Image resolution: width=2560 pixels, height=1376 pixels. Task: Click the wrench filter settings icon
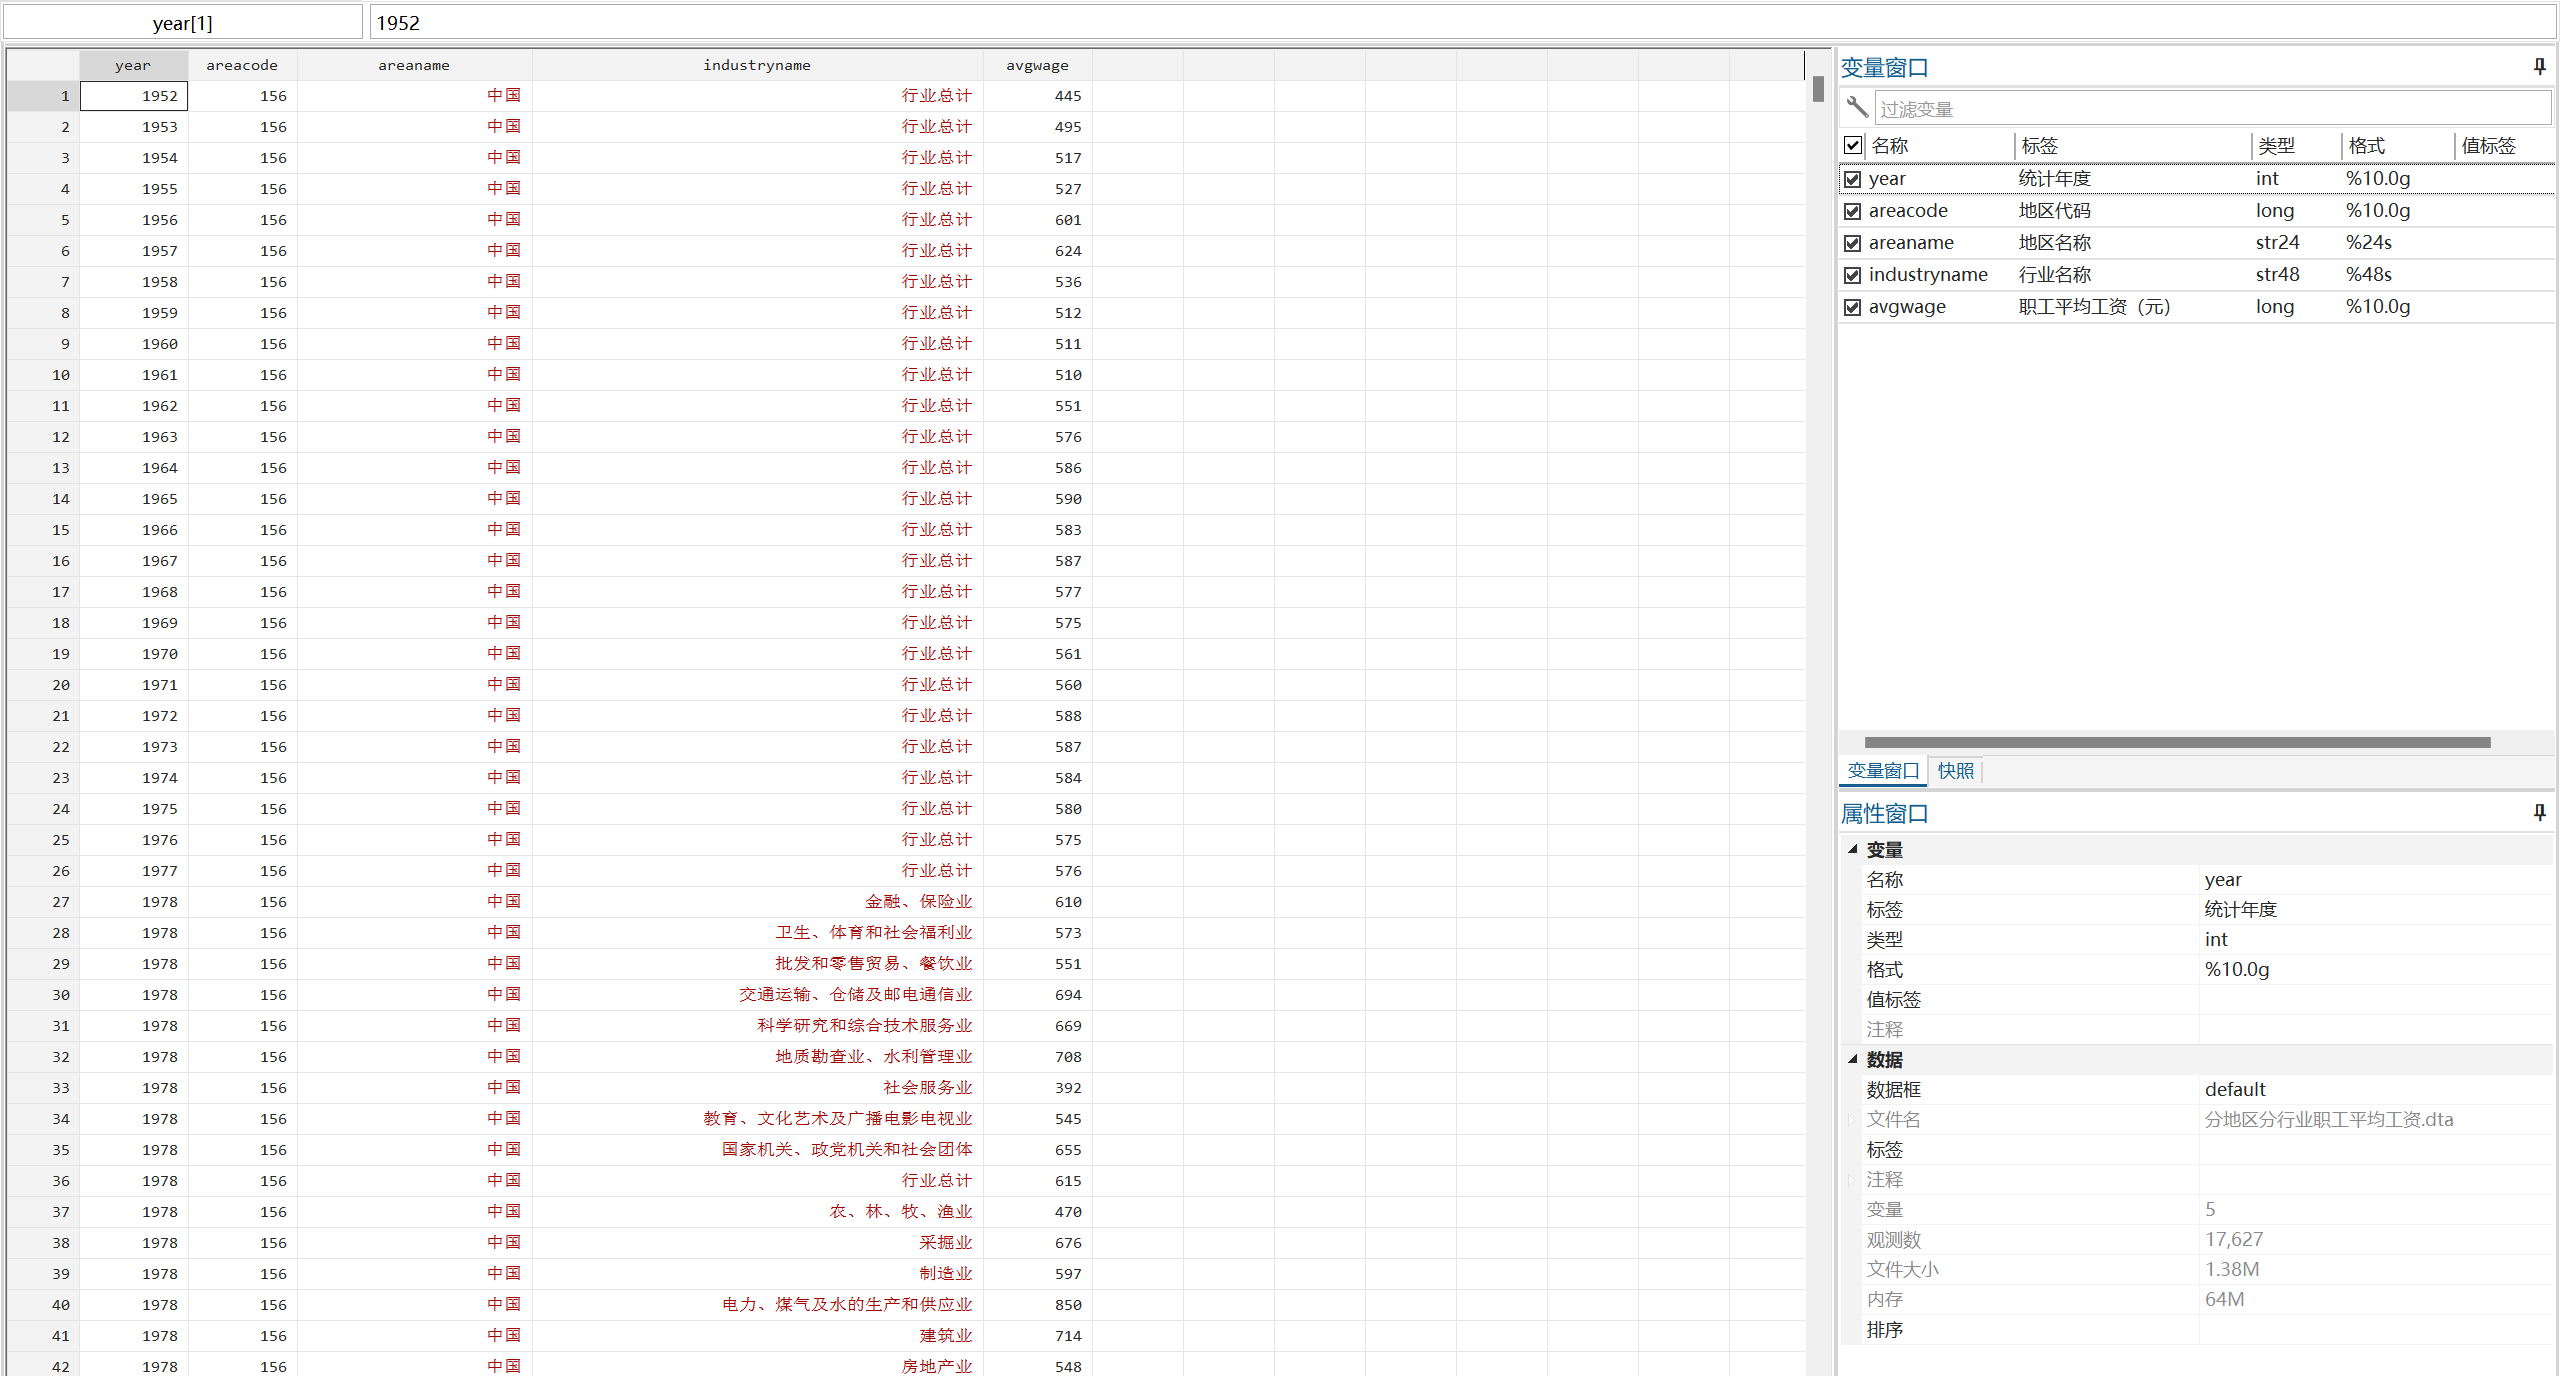(x=1857, y=107)
